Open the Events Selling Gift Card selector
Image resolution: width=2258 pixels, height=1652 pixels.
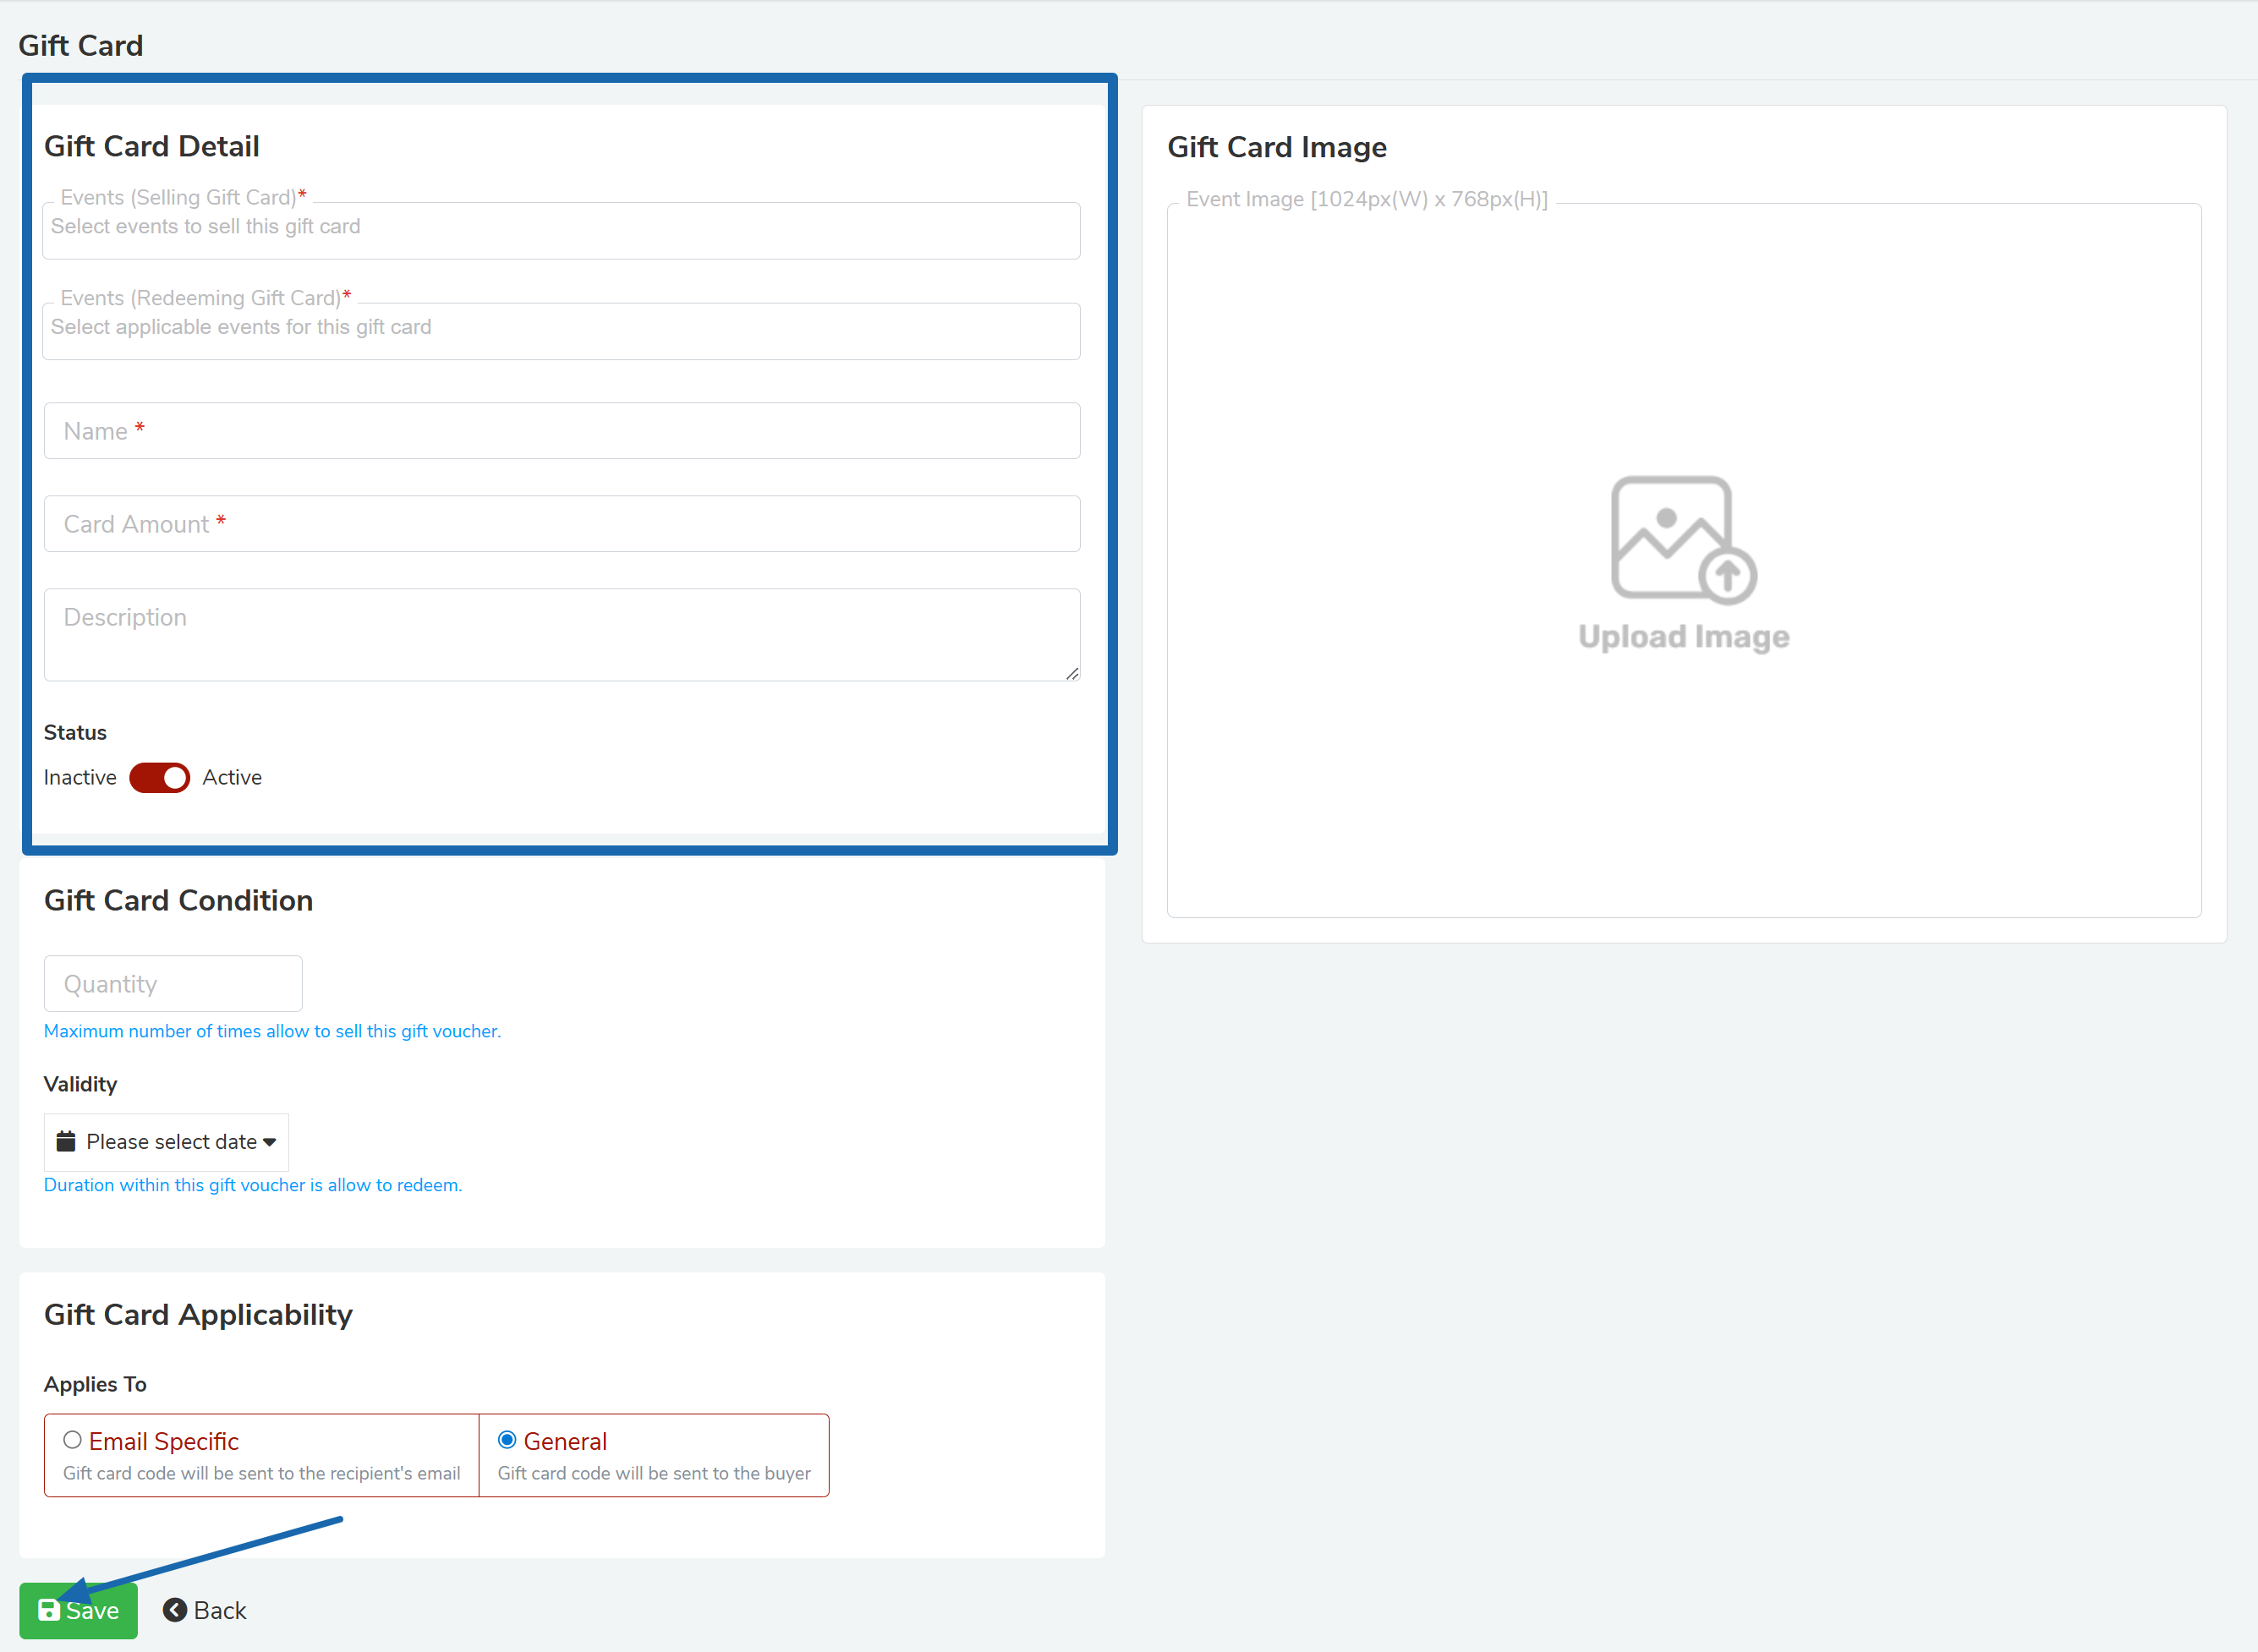pos(560,230)
